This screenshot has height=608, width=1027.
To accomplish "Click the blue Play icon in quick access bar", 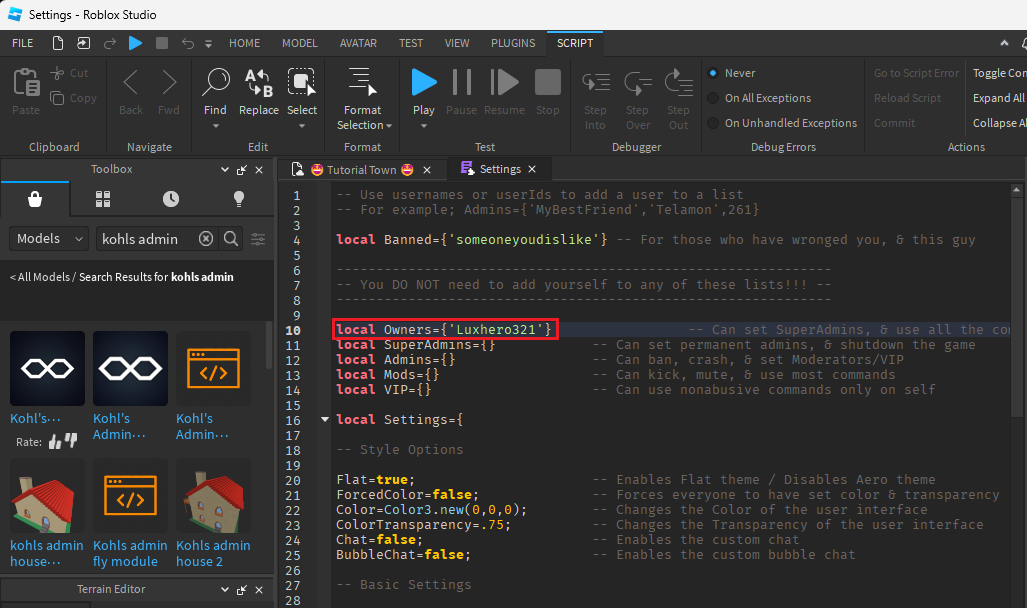I will pyautogui.click(x=136, y=43).
